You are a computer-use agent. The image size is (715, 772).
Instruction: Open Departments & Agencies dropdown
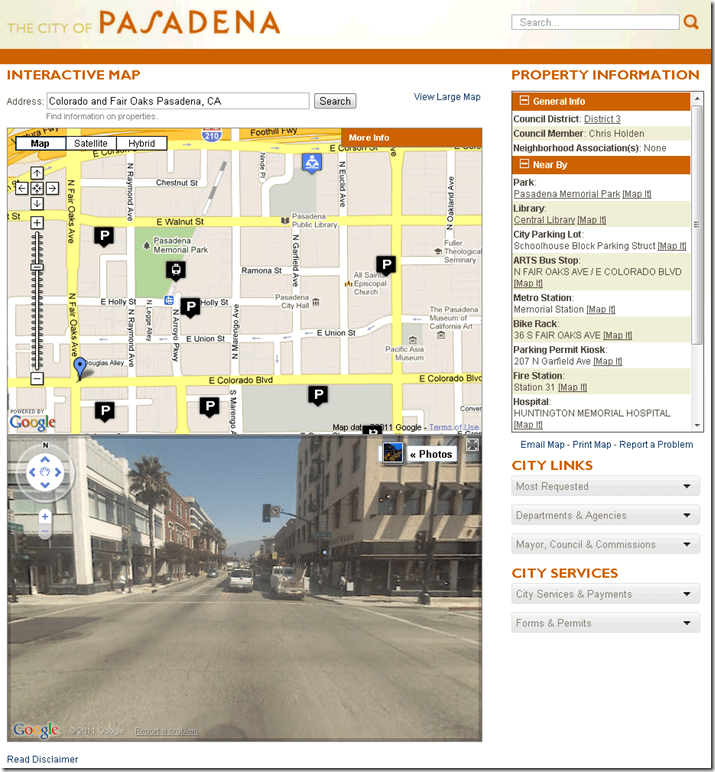pos(606,515)
